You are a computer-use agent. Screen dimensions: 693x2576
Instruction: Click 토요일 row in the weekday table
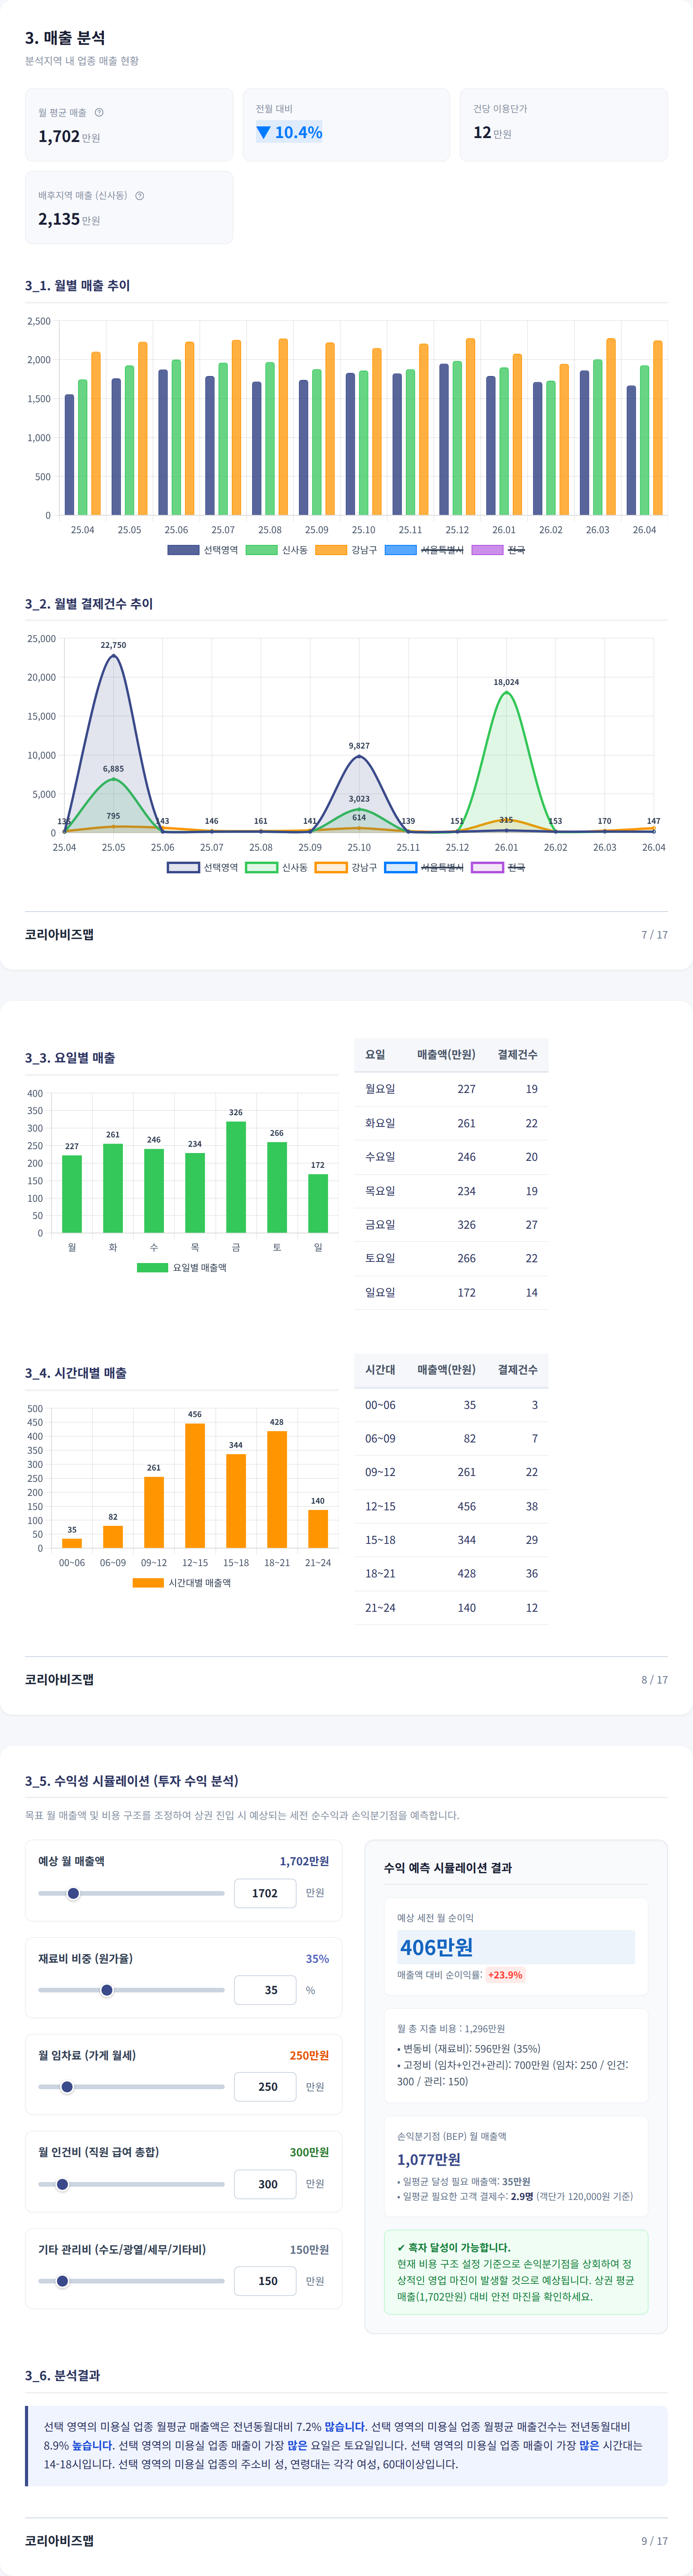tap(451, 1259)
